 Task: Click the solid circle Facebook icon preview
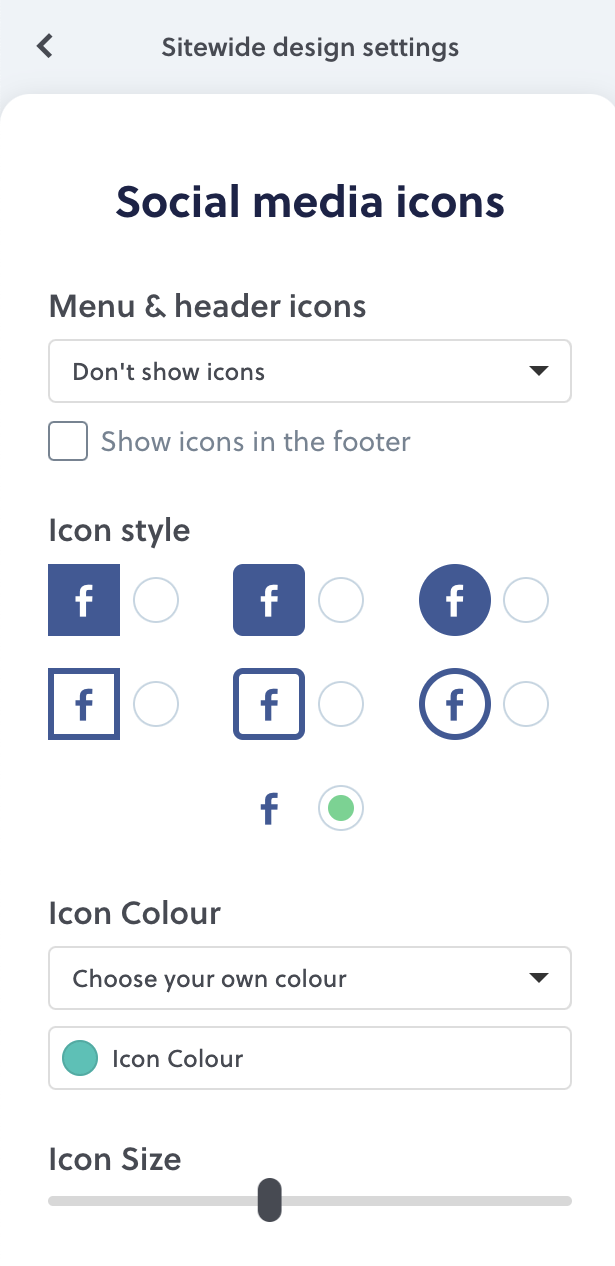455,600
